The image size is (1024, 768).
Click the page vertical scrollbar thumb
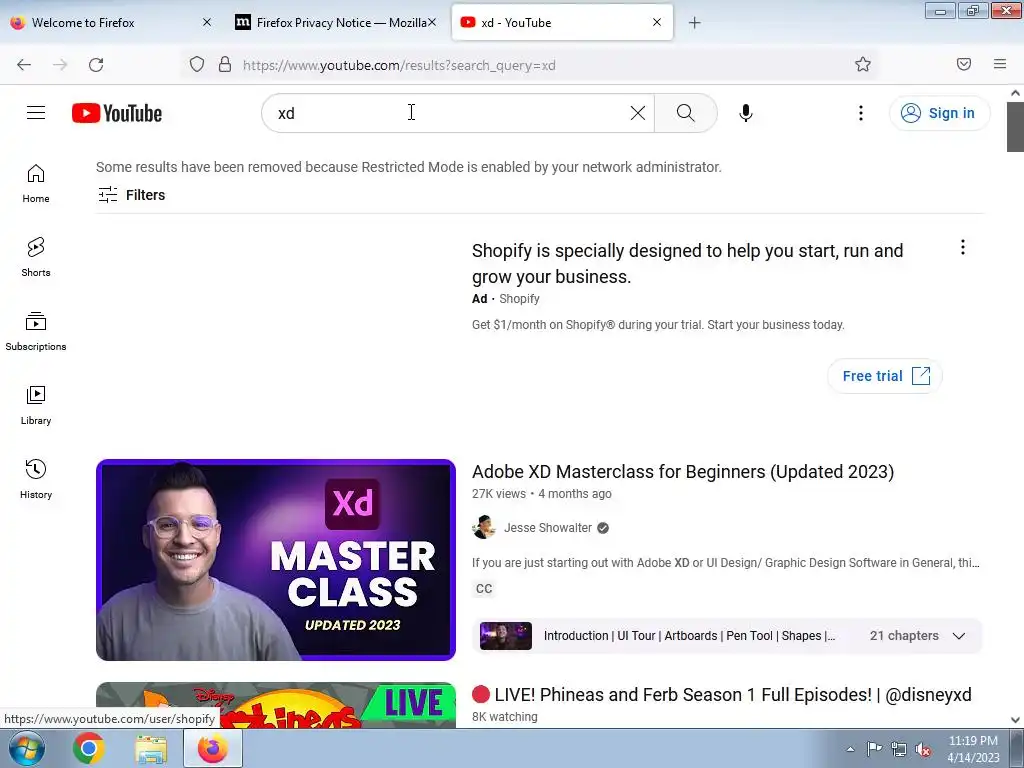1016,127
